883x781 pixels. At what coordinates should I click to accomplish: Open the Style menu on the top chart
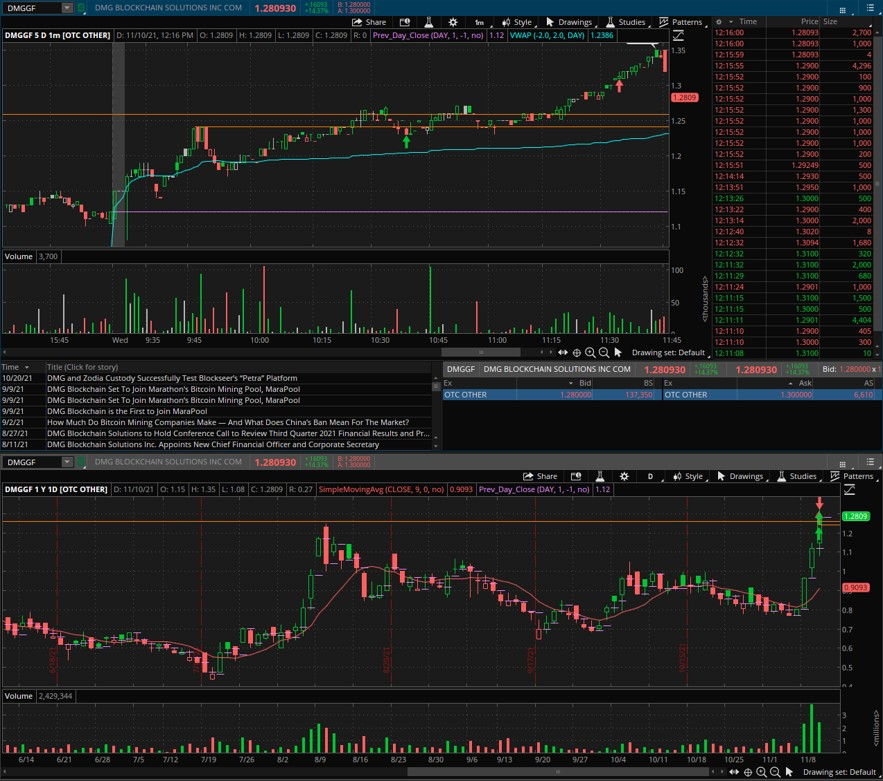point(517,22)
